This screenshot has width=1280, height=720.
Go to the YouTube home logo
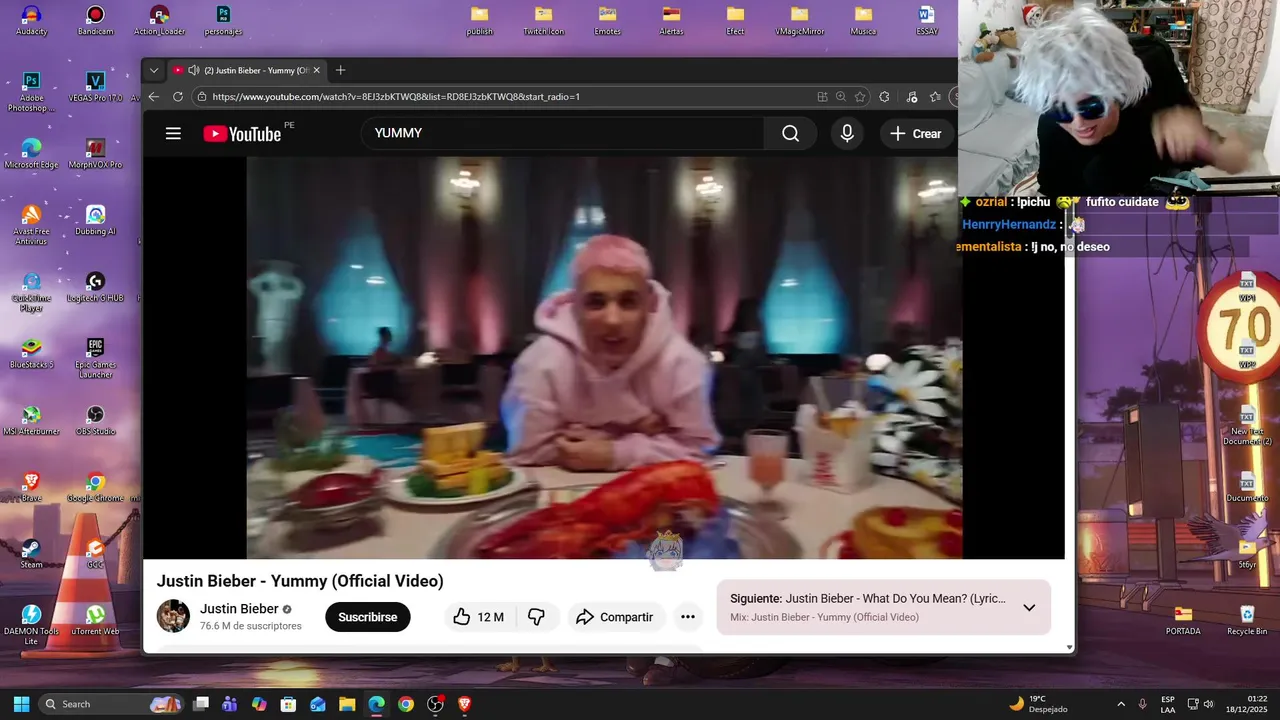tap(243, 134)
